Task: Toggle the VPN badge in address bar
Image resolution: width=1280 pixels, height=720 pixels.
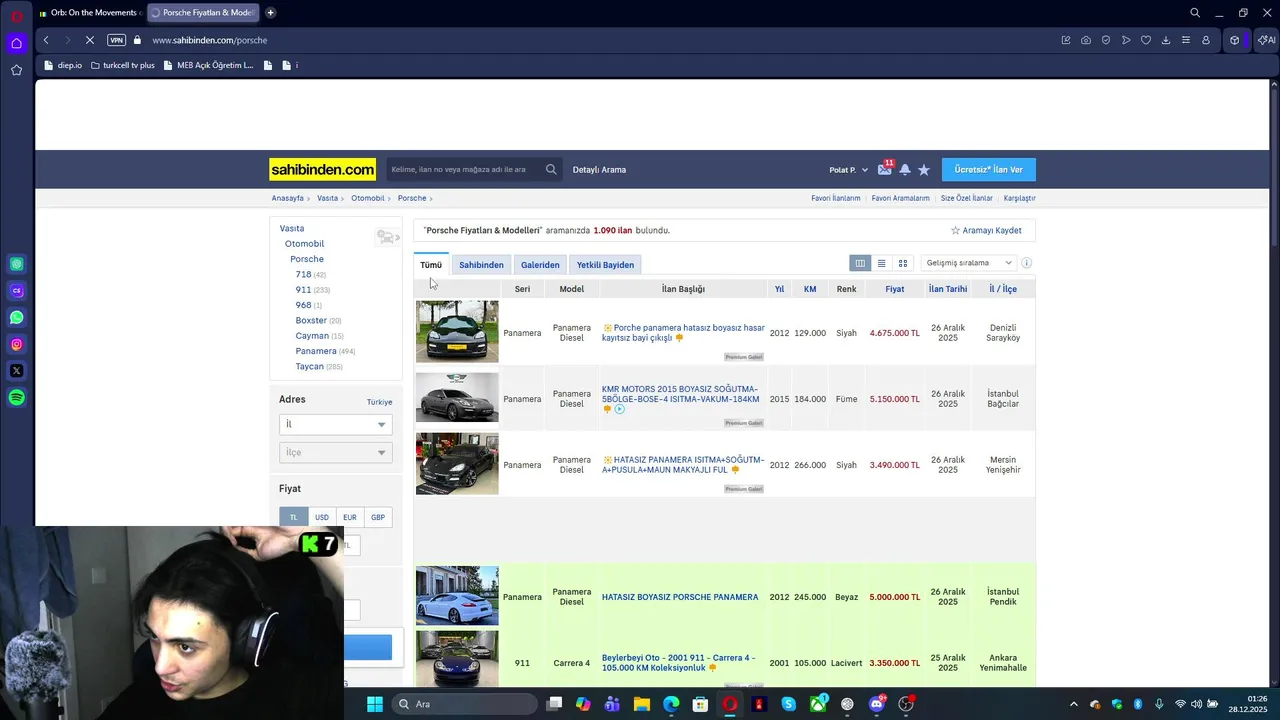Action: click(x=117, y=40)
